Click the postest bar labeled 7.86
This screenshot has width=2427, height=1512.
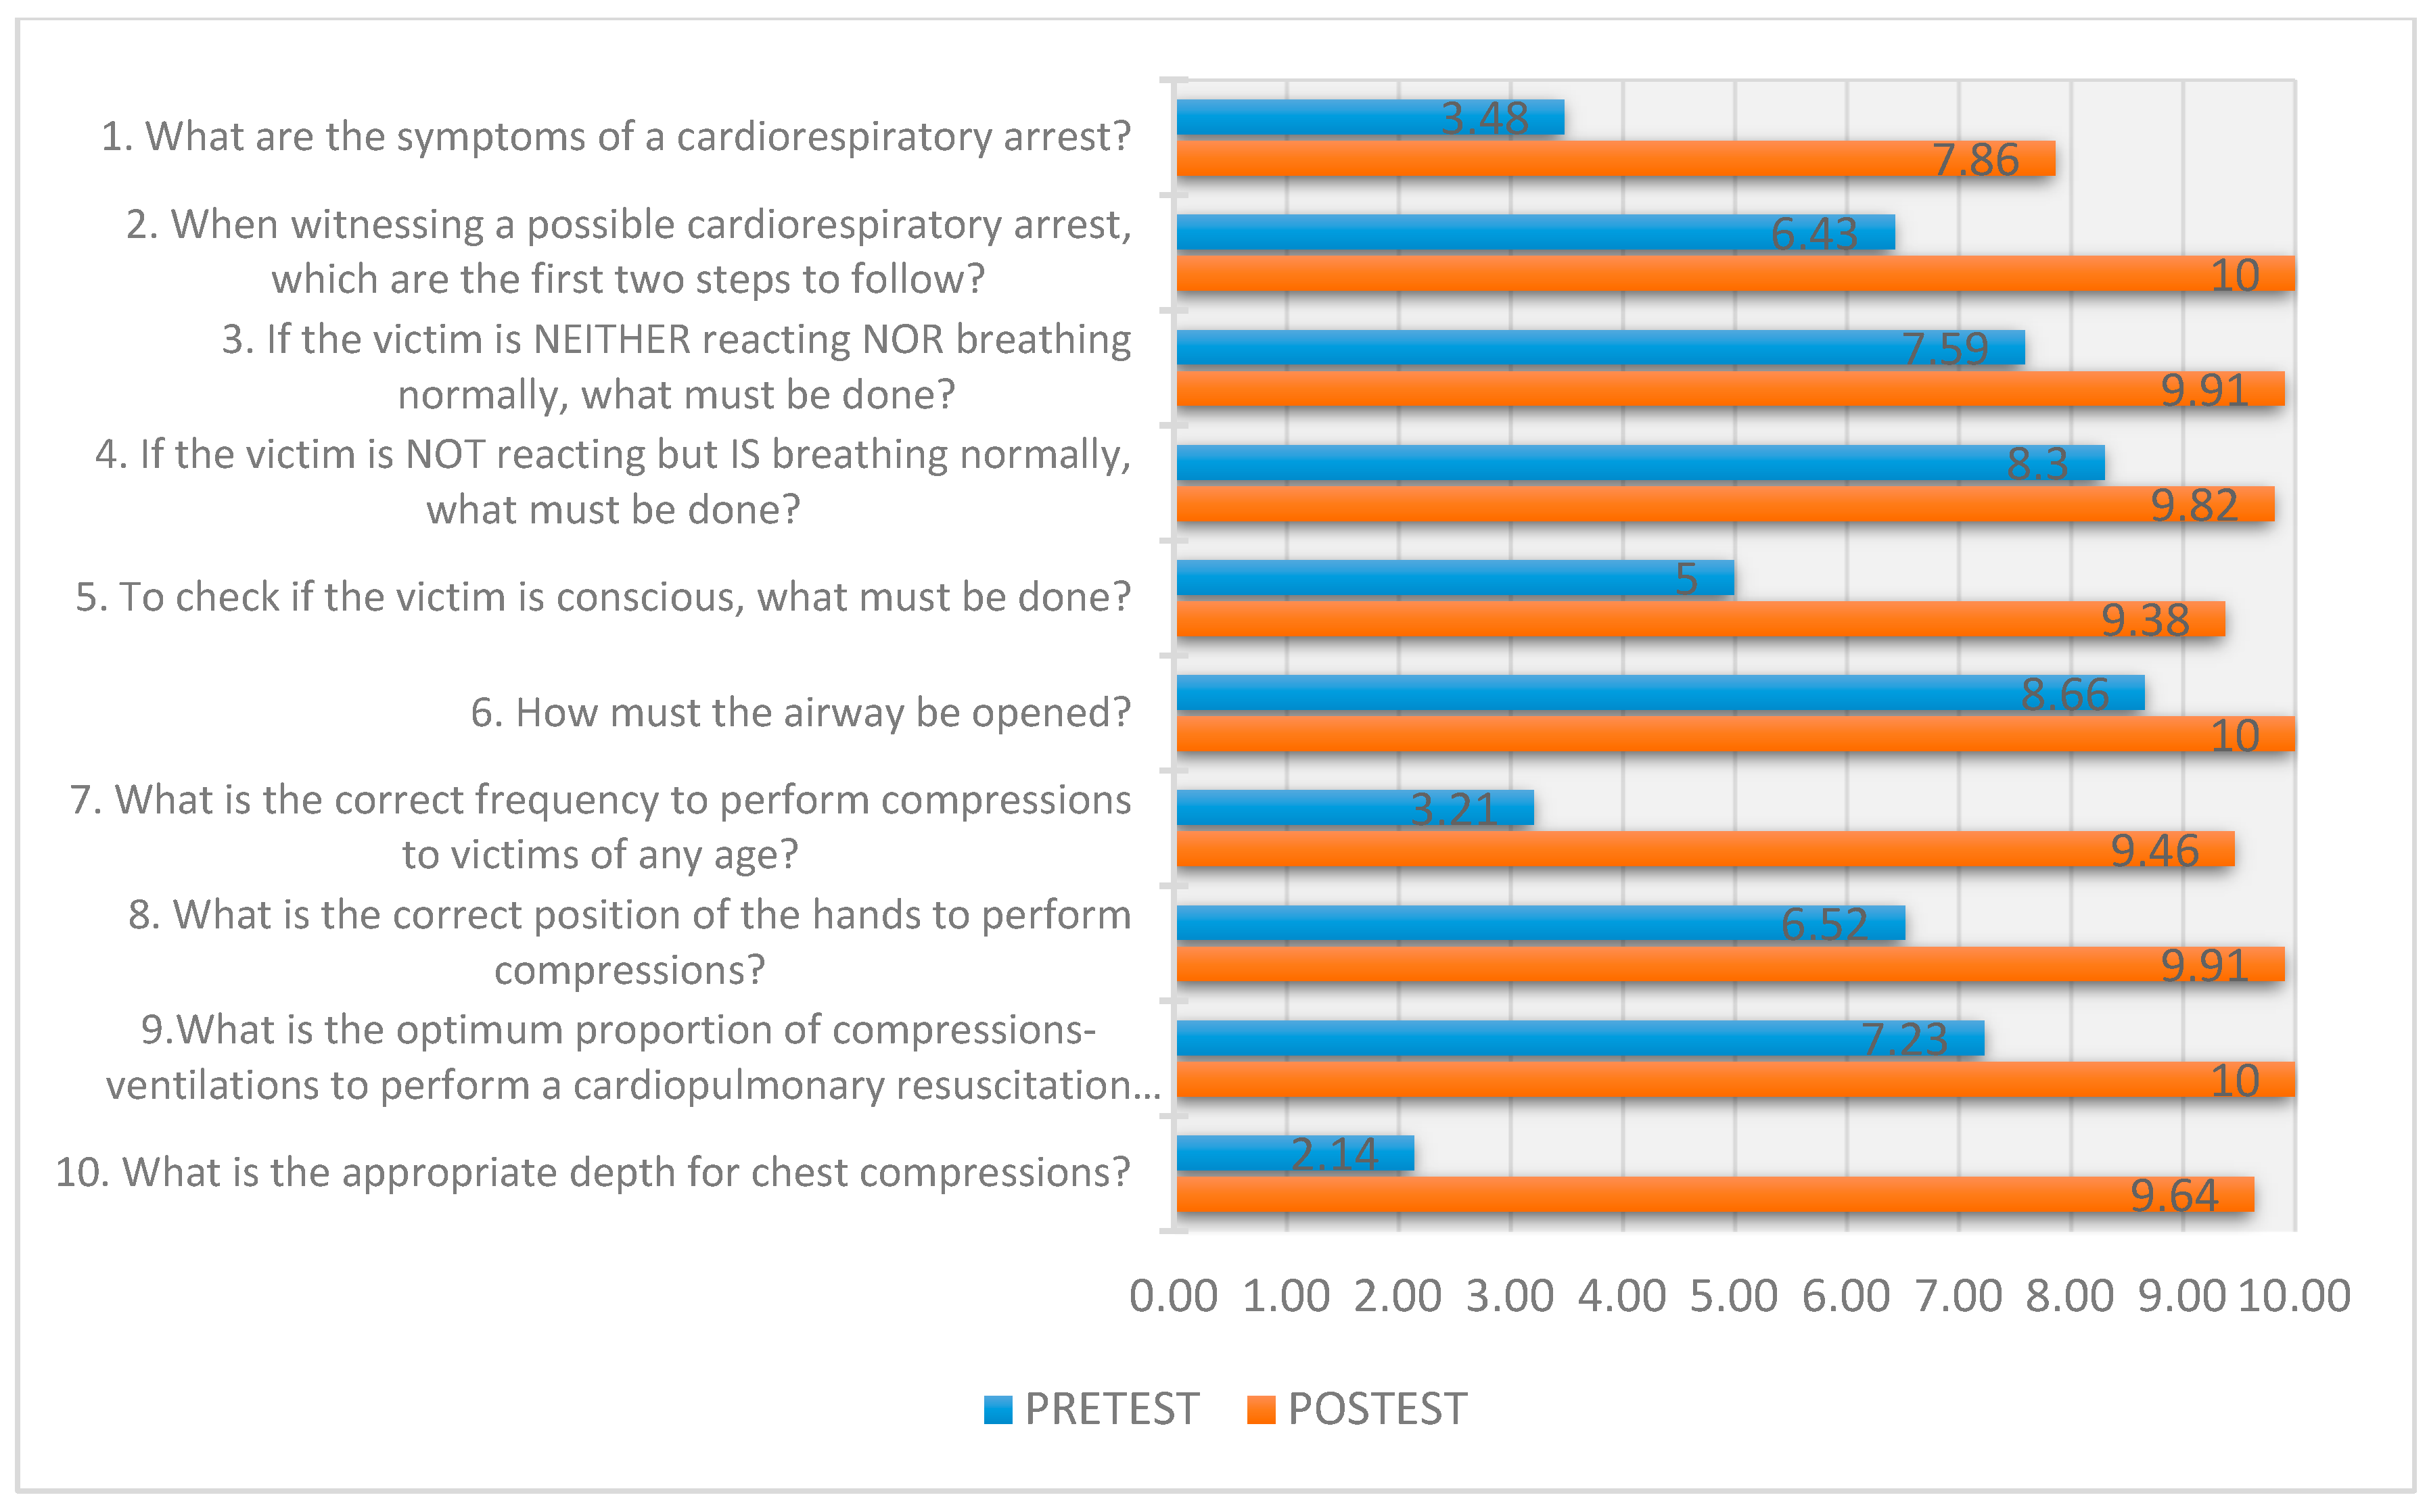[x=1615, y=159]
